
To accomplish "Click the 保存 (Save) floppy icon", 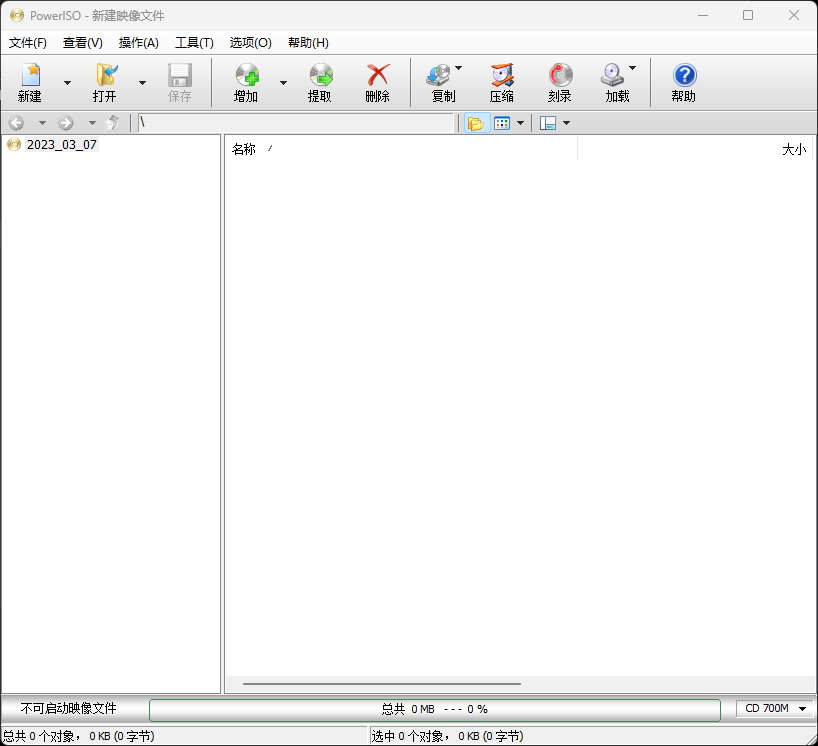I will pos(180,75).
